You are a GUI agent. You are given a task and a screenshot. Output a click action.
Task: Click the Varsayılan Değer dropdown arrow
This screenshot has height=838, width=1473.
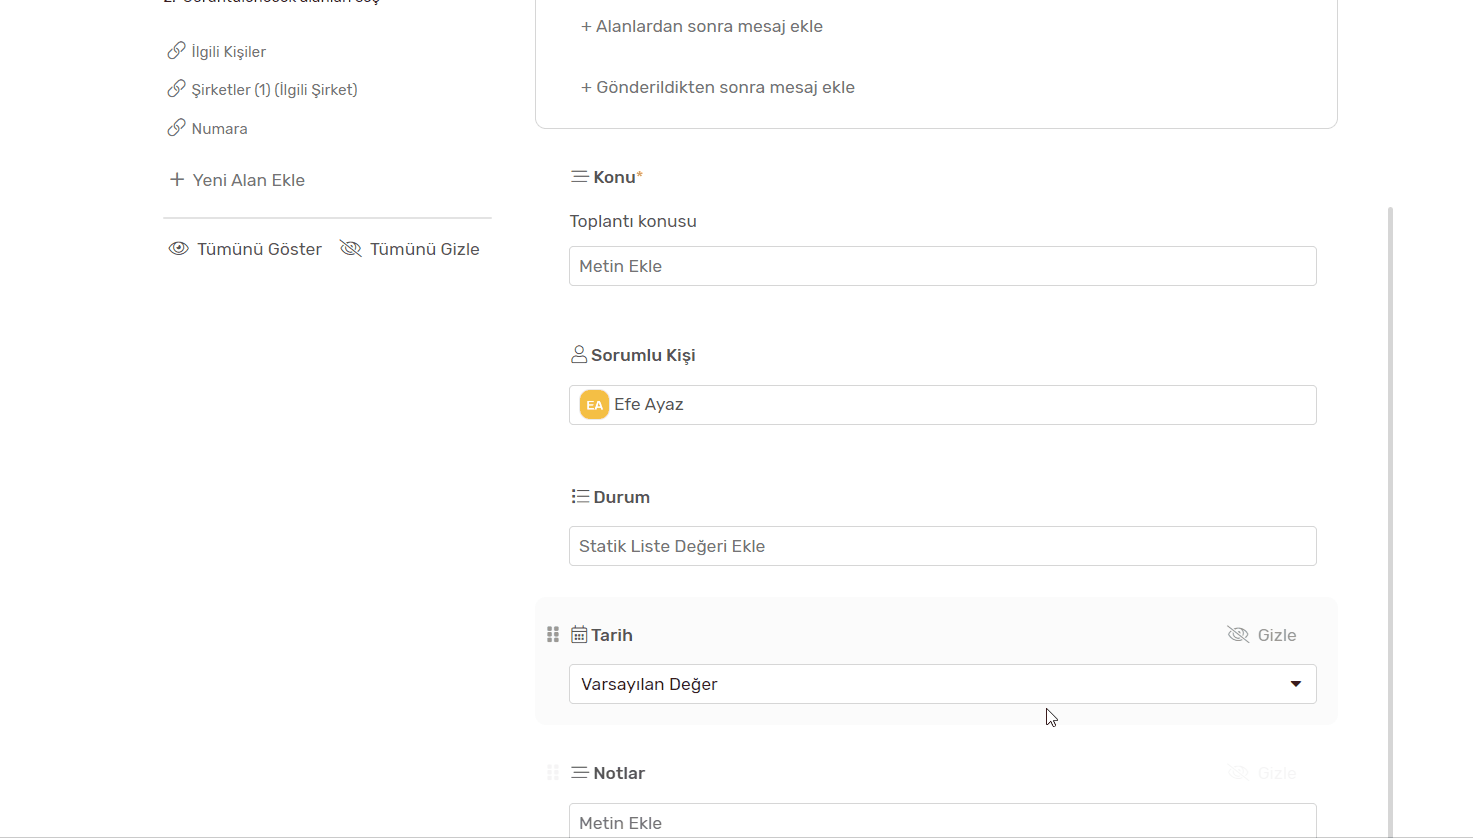tap(1295, 684)
